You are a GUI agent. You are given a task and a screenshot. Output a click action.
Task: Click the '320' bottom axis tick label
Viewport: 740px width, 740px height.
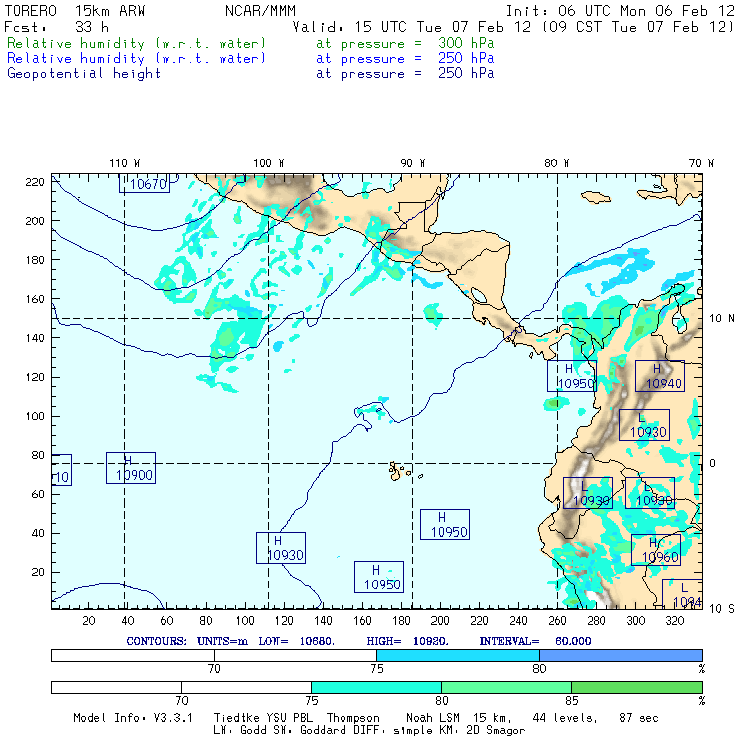[x=674, y=621]
